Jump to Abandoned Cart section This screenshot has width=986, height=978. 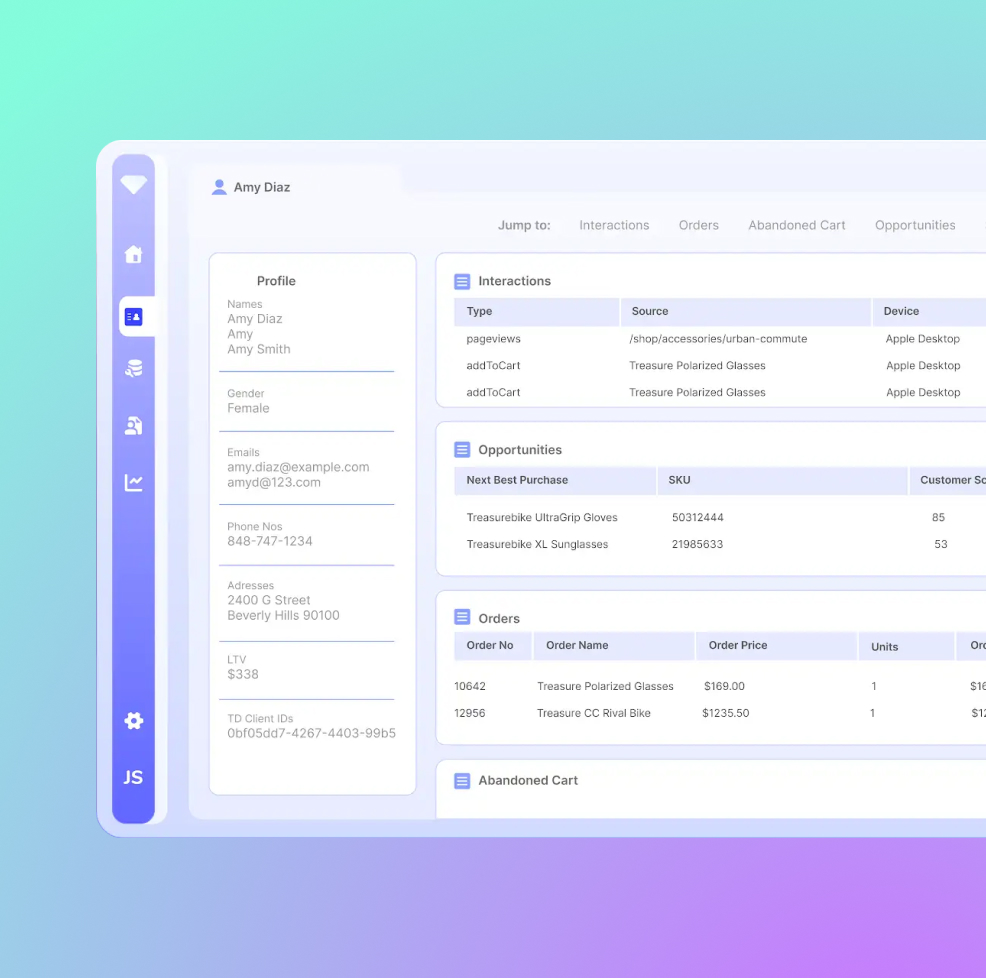(796, 225)
